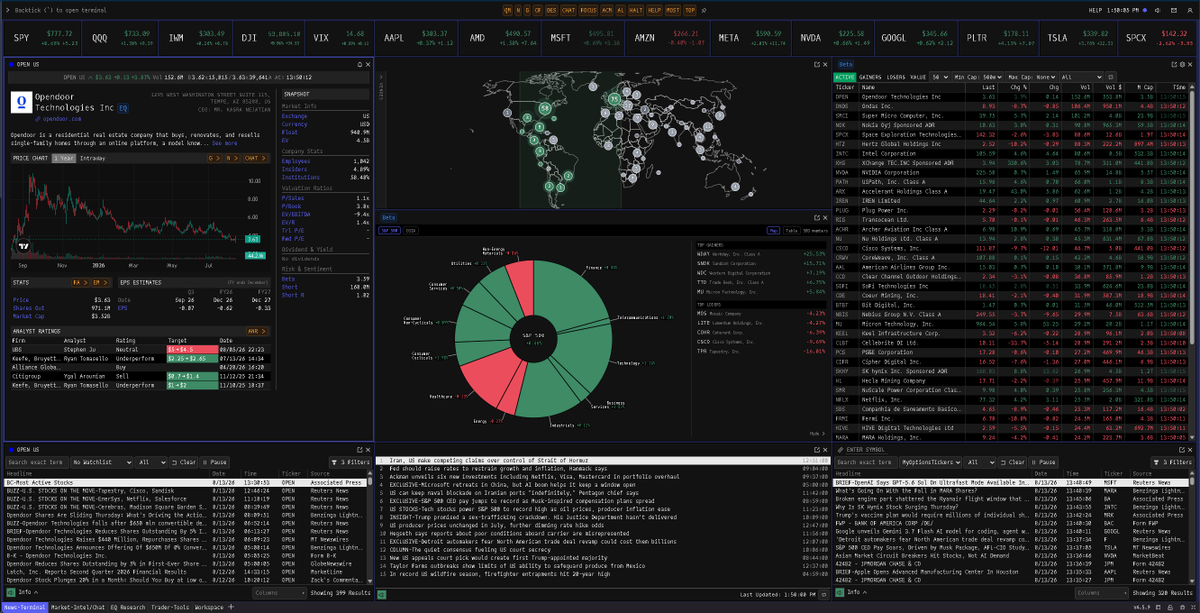1200x613 pixels.
Task: Close the OPEN US quote panel
Action: pyautogui.click(x=368, y=64)
